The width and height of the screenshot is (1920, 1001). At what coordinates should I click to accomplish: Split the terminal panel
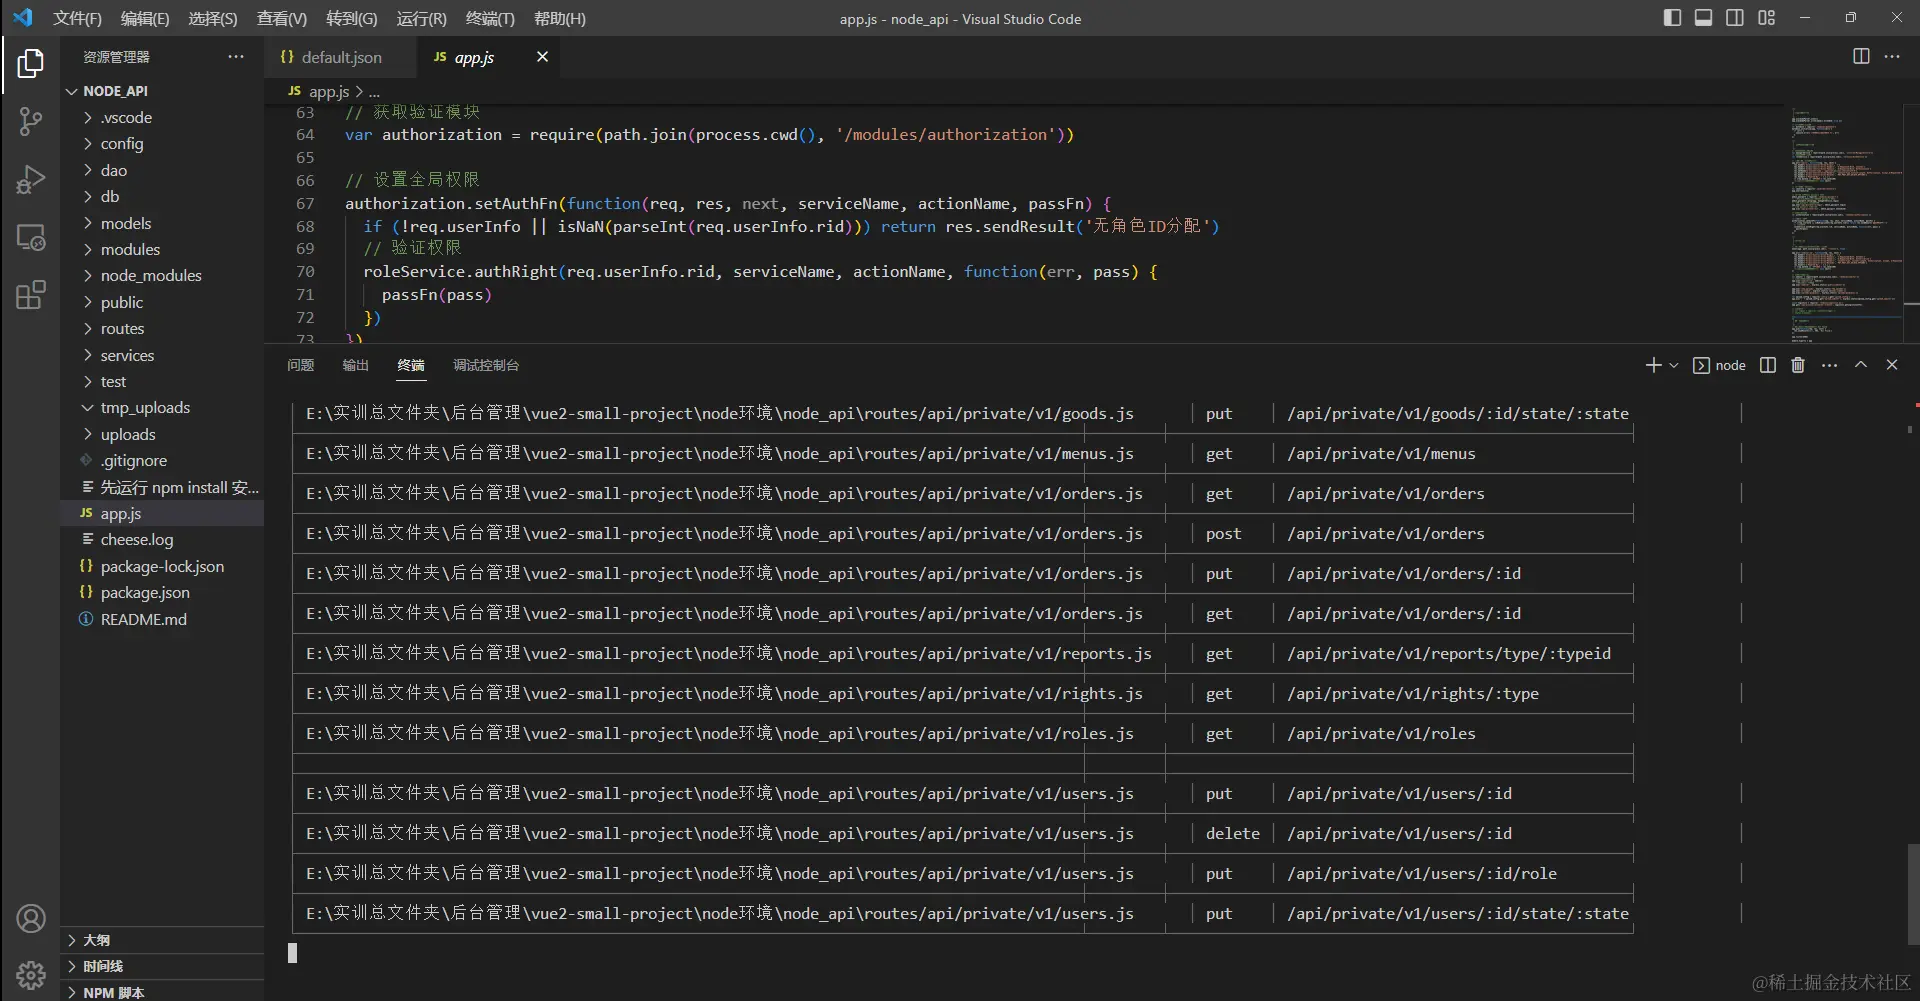coord(1768,365)
